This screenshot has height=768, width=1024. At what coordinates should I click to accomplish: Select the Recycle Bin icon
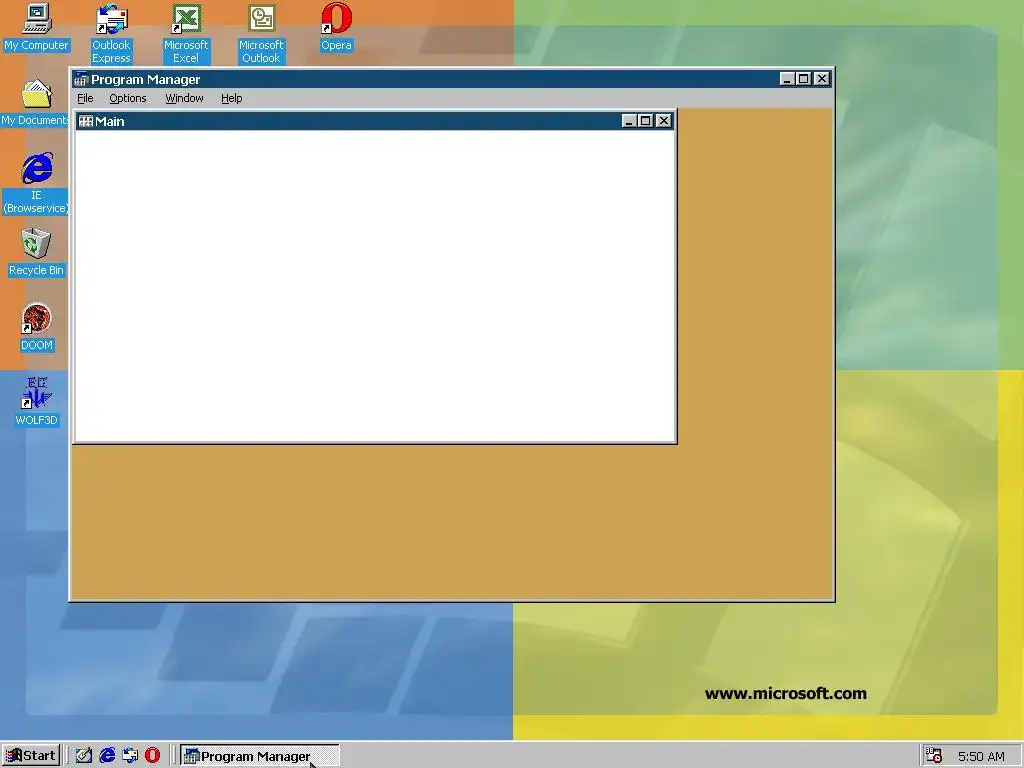(x=36, y=252)
